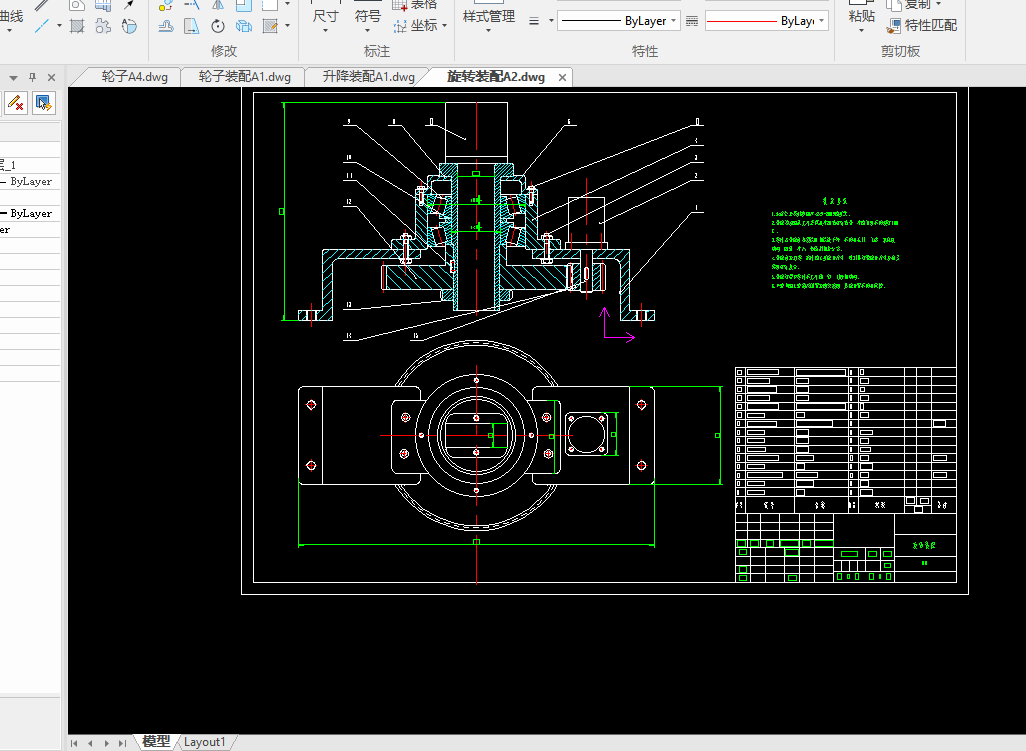1026x751 pixels.
Task: Click the lineweight icon left of first ByLayer
Action: click(534, 21)
